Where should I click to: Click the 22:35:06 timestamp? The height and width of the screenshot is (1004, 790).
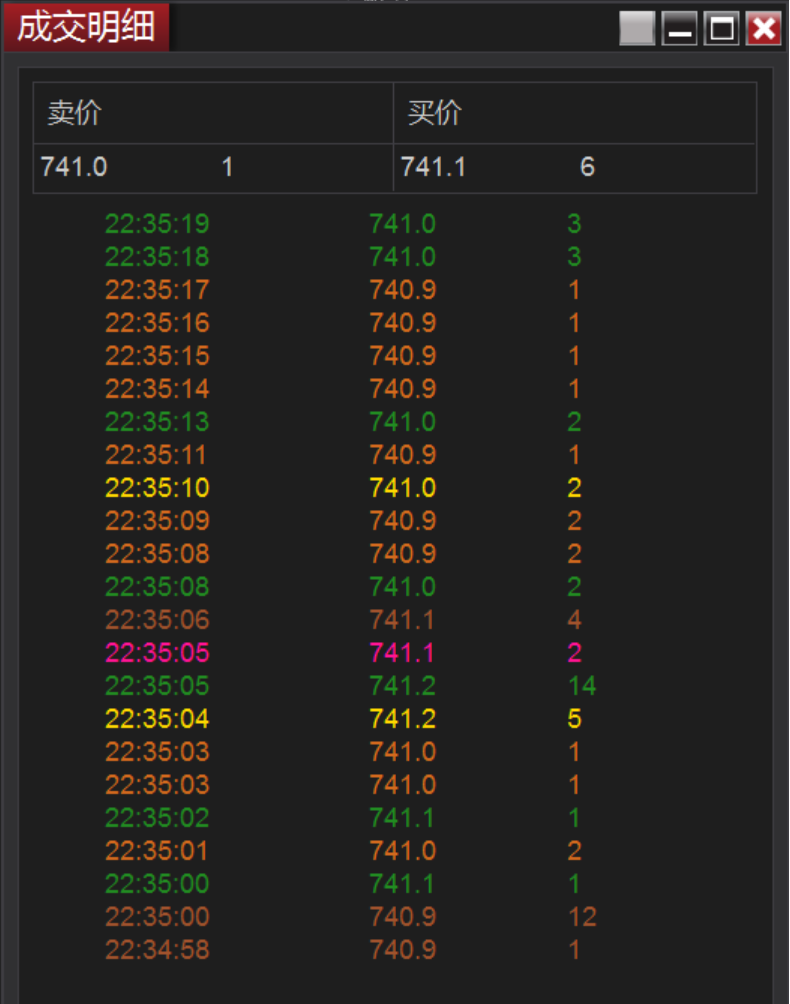click(x=157, y=620)
